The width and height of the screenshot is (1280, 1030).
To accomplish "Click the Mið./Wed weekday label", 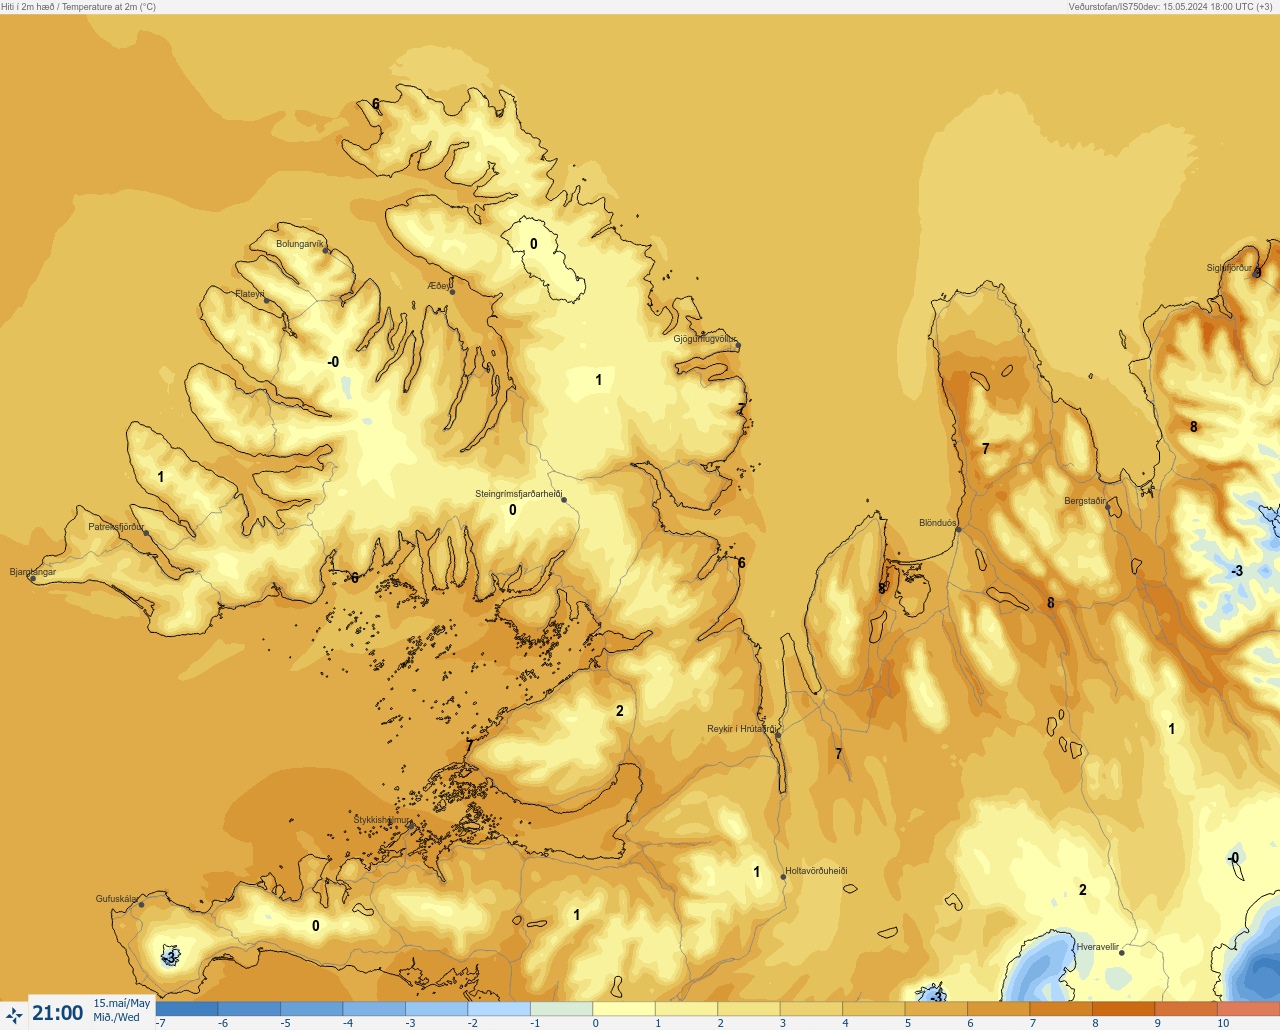I will 117,1018.
